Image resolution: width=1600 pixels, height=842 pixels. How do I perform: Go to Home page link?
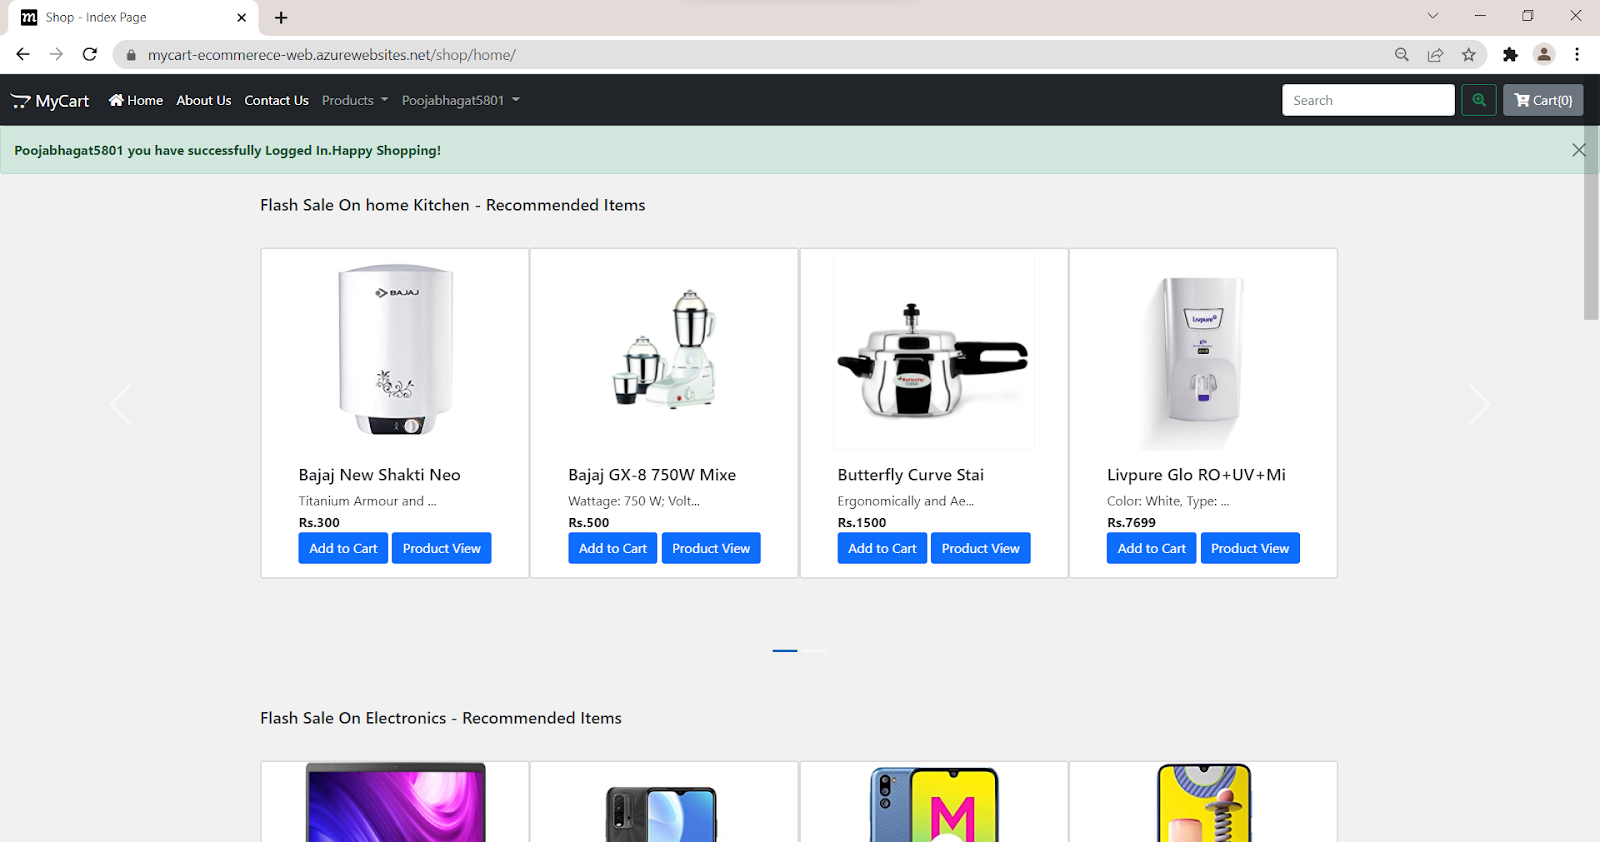click(x=136, y=100)
